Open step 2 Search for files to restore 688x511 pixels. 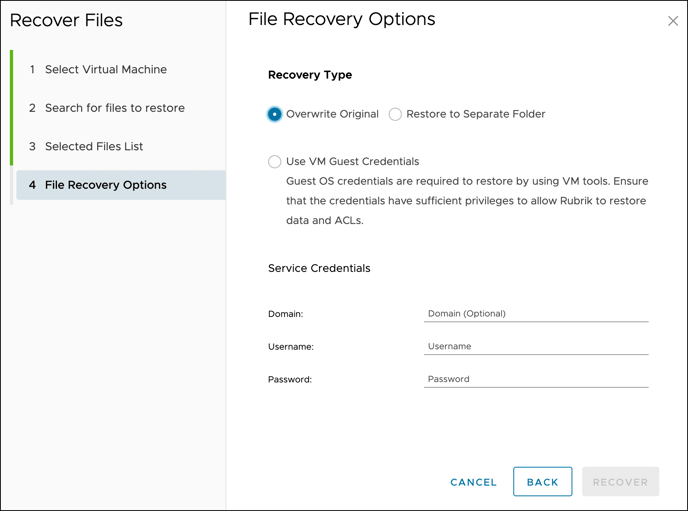coord(107,108)
